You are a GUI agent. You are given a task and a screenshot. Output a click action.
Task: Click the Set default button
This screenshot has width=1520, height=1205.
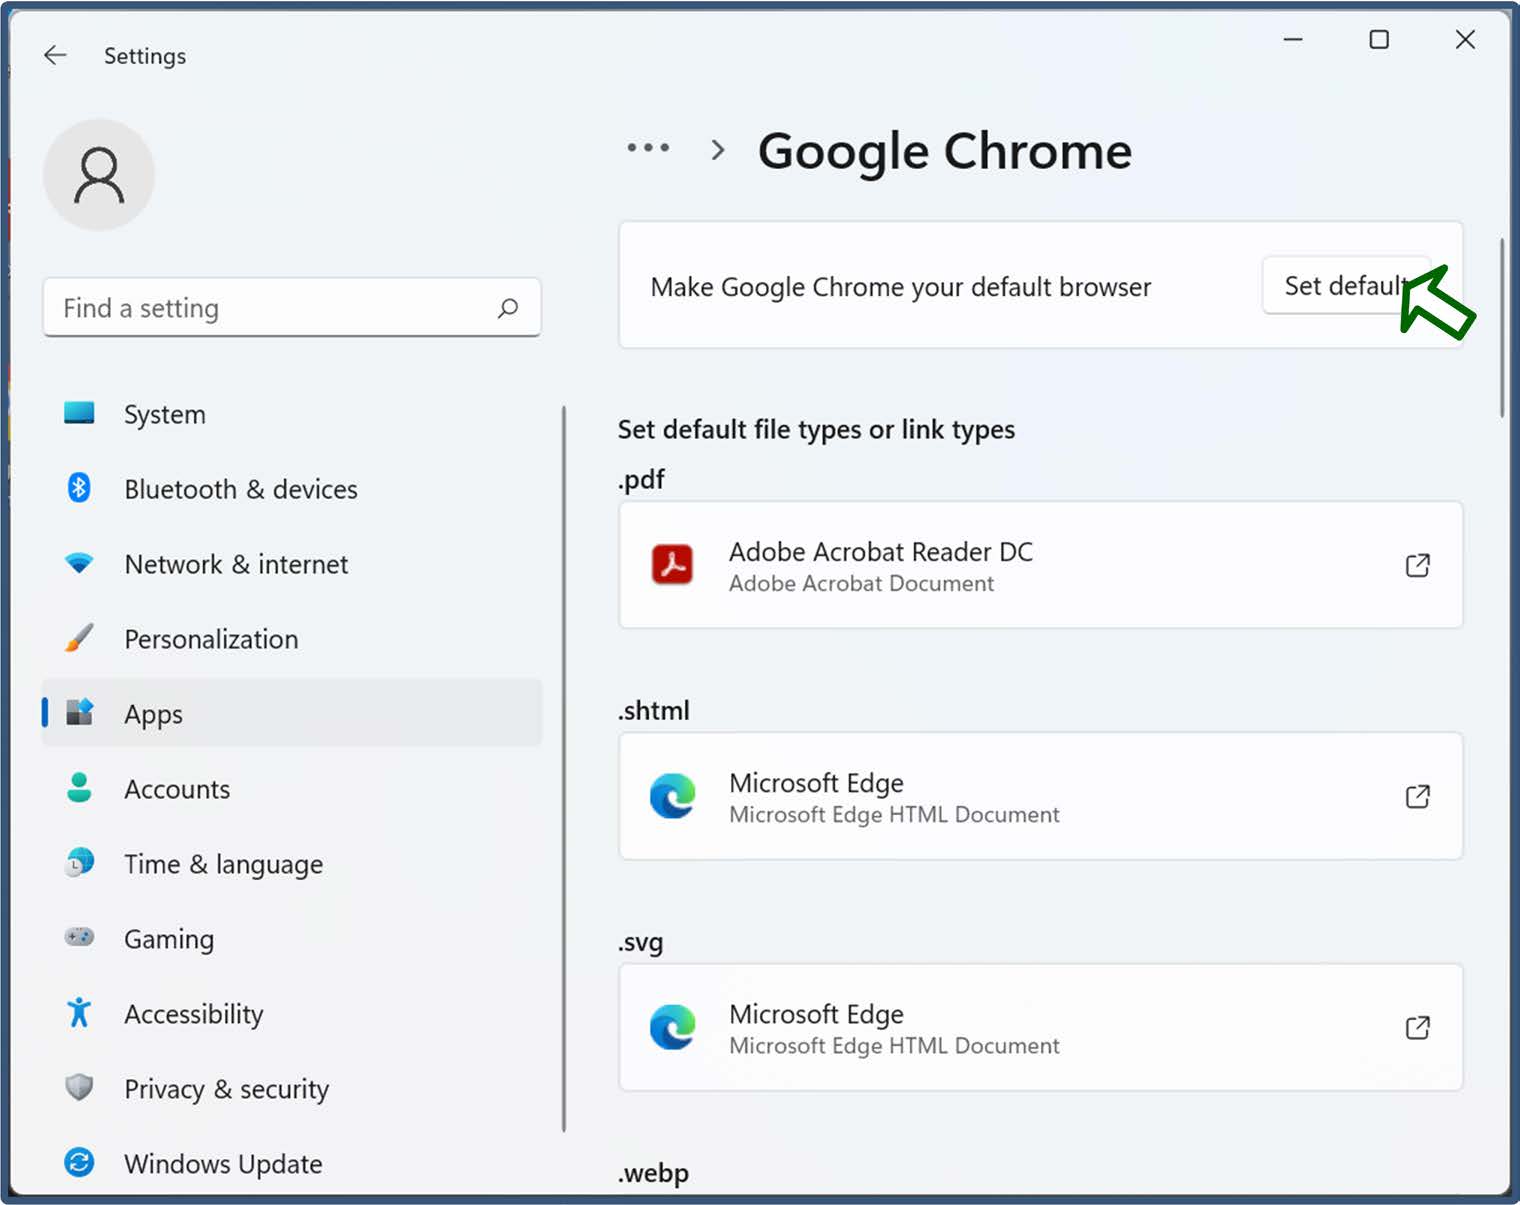[x=1346, y=286]
